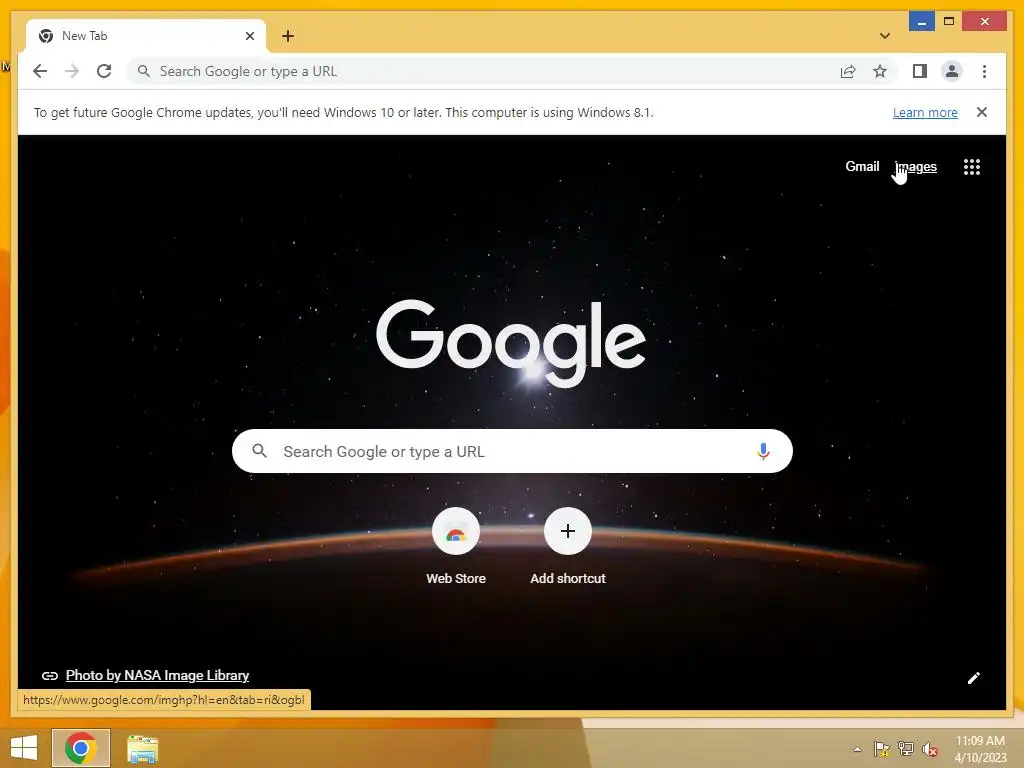
Task: Open Gmail link
Action: coord(862,167)
